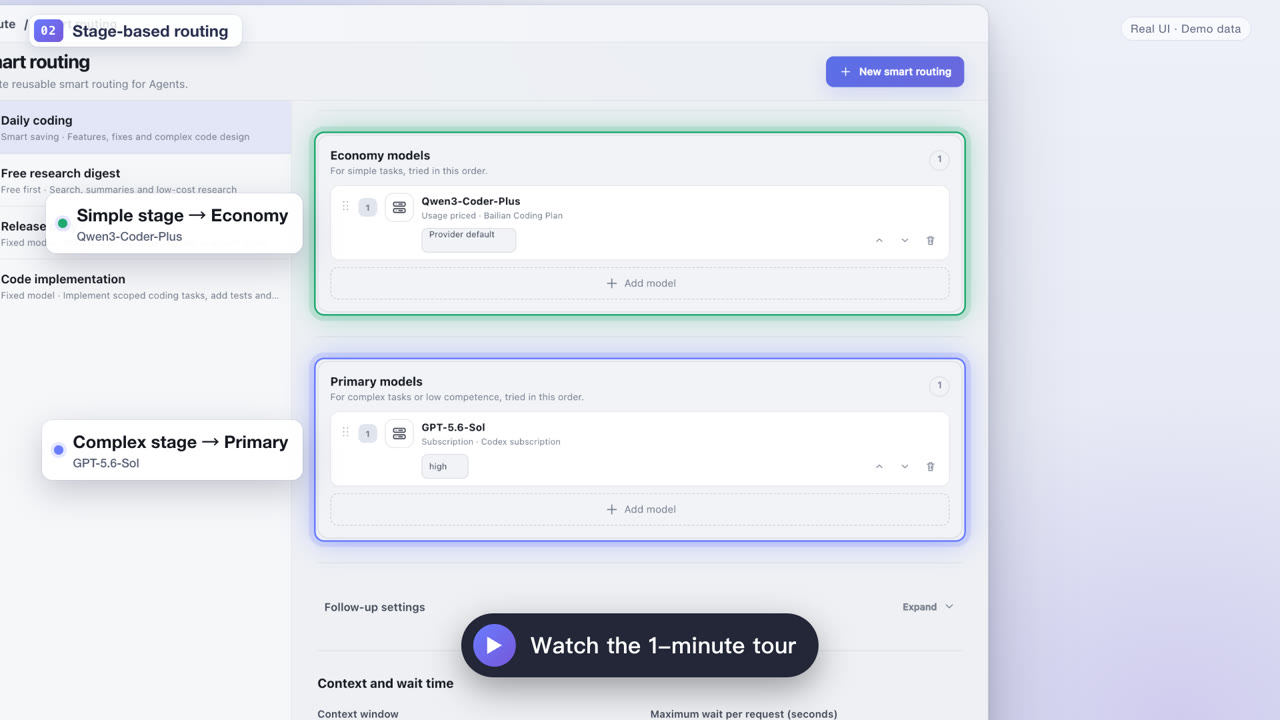The image size is (1280, 720).
Task: Click the order number 1 next to Qwen3-Coder-Plus
Action: 368,207
